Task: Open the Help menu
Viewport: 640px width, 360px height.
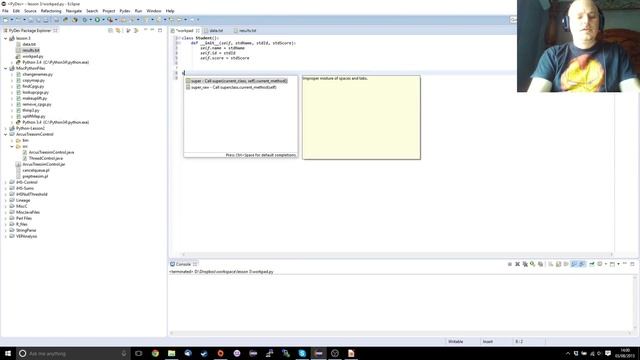Action: coord(170,11)
